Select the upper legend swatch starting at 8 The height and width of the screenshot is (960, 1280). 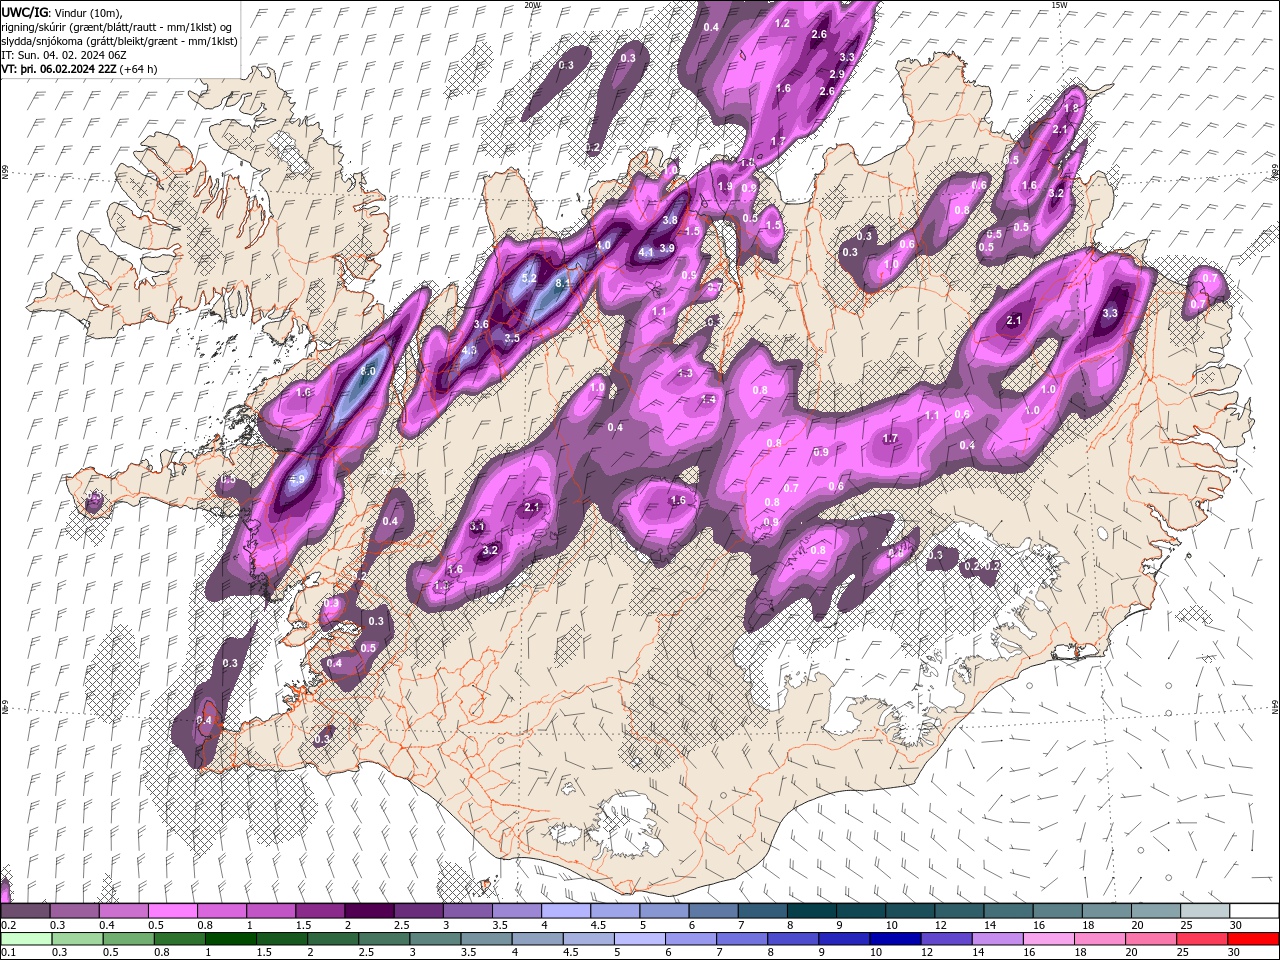coord(811,911)
